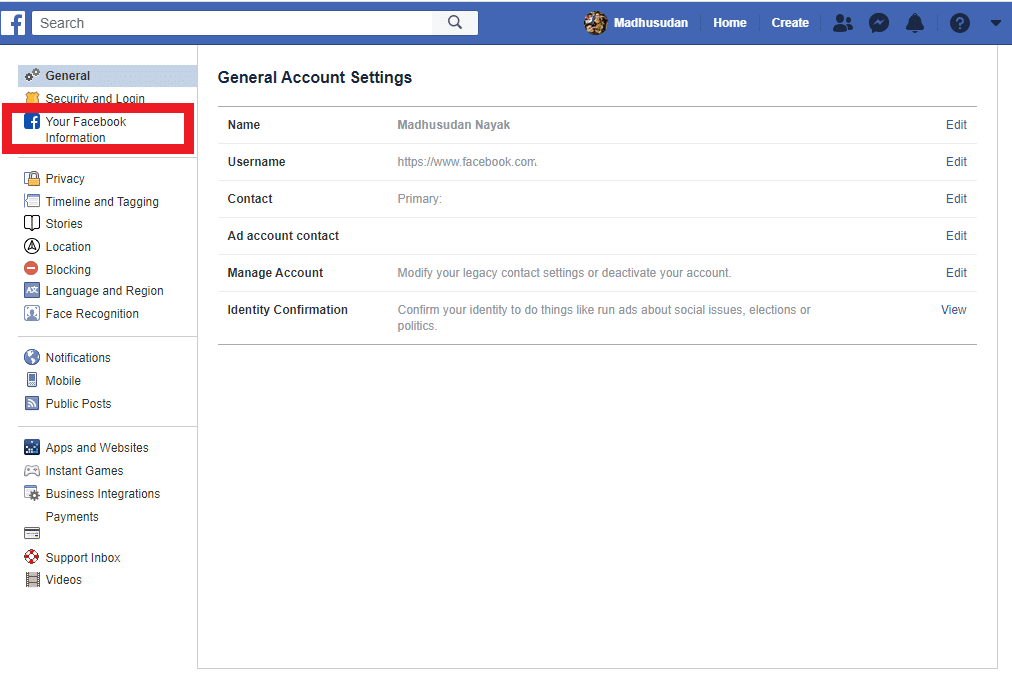This screenshot has width=1012, height=676.
Task: Edit the Ad account contact row
Action: (x=956, y=236)
